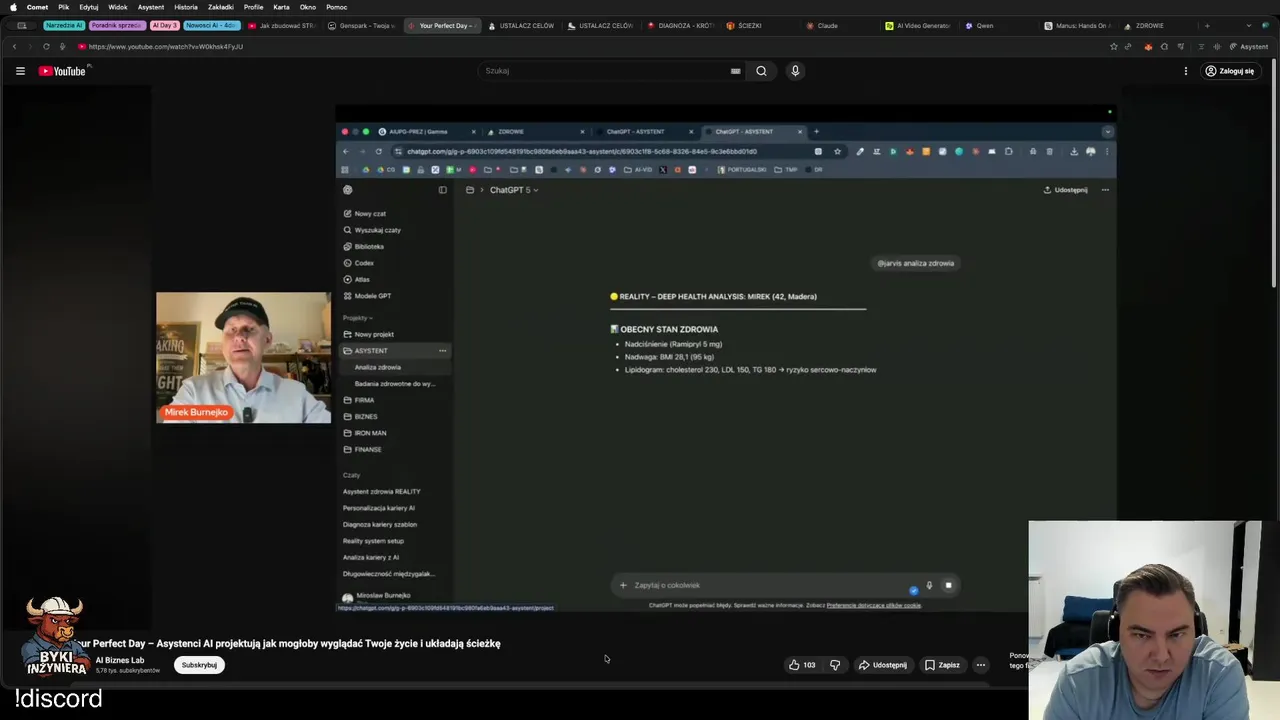Open more actions ellipsis under video
Image resolution: width=1280 pixels, height=720 pixels.
(981, 665)
